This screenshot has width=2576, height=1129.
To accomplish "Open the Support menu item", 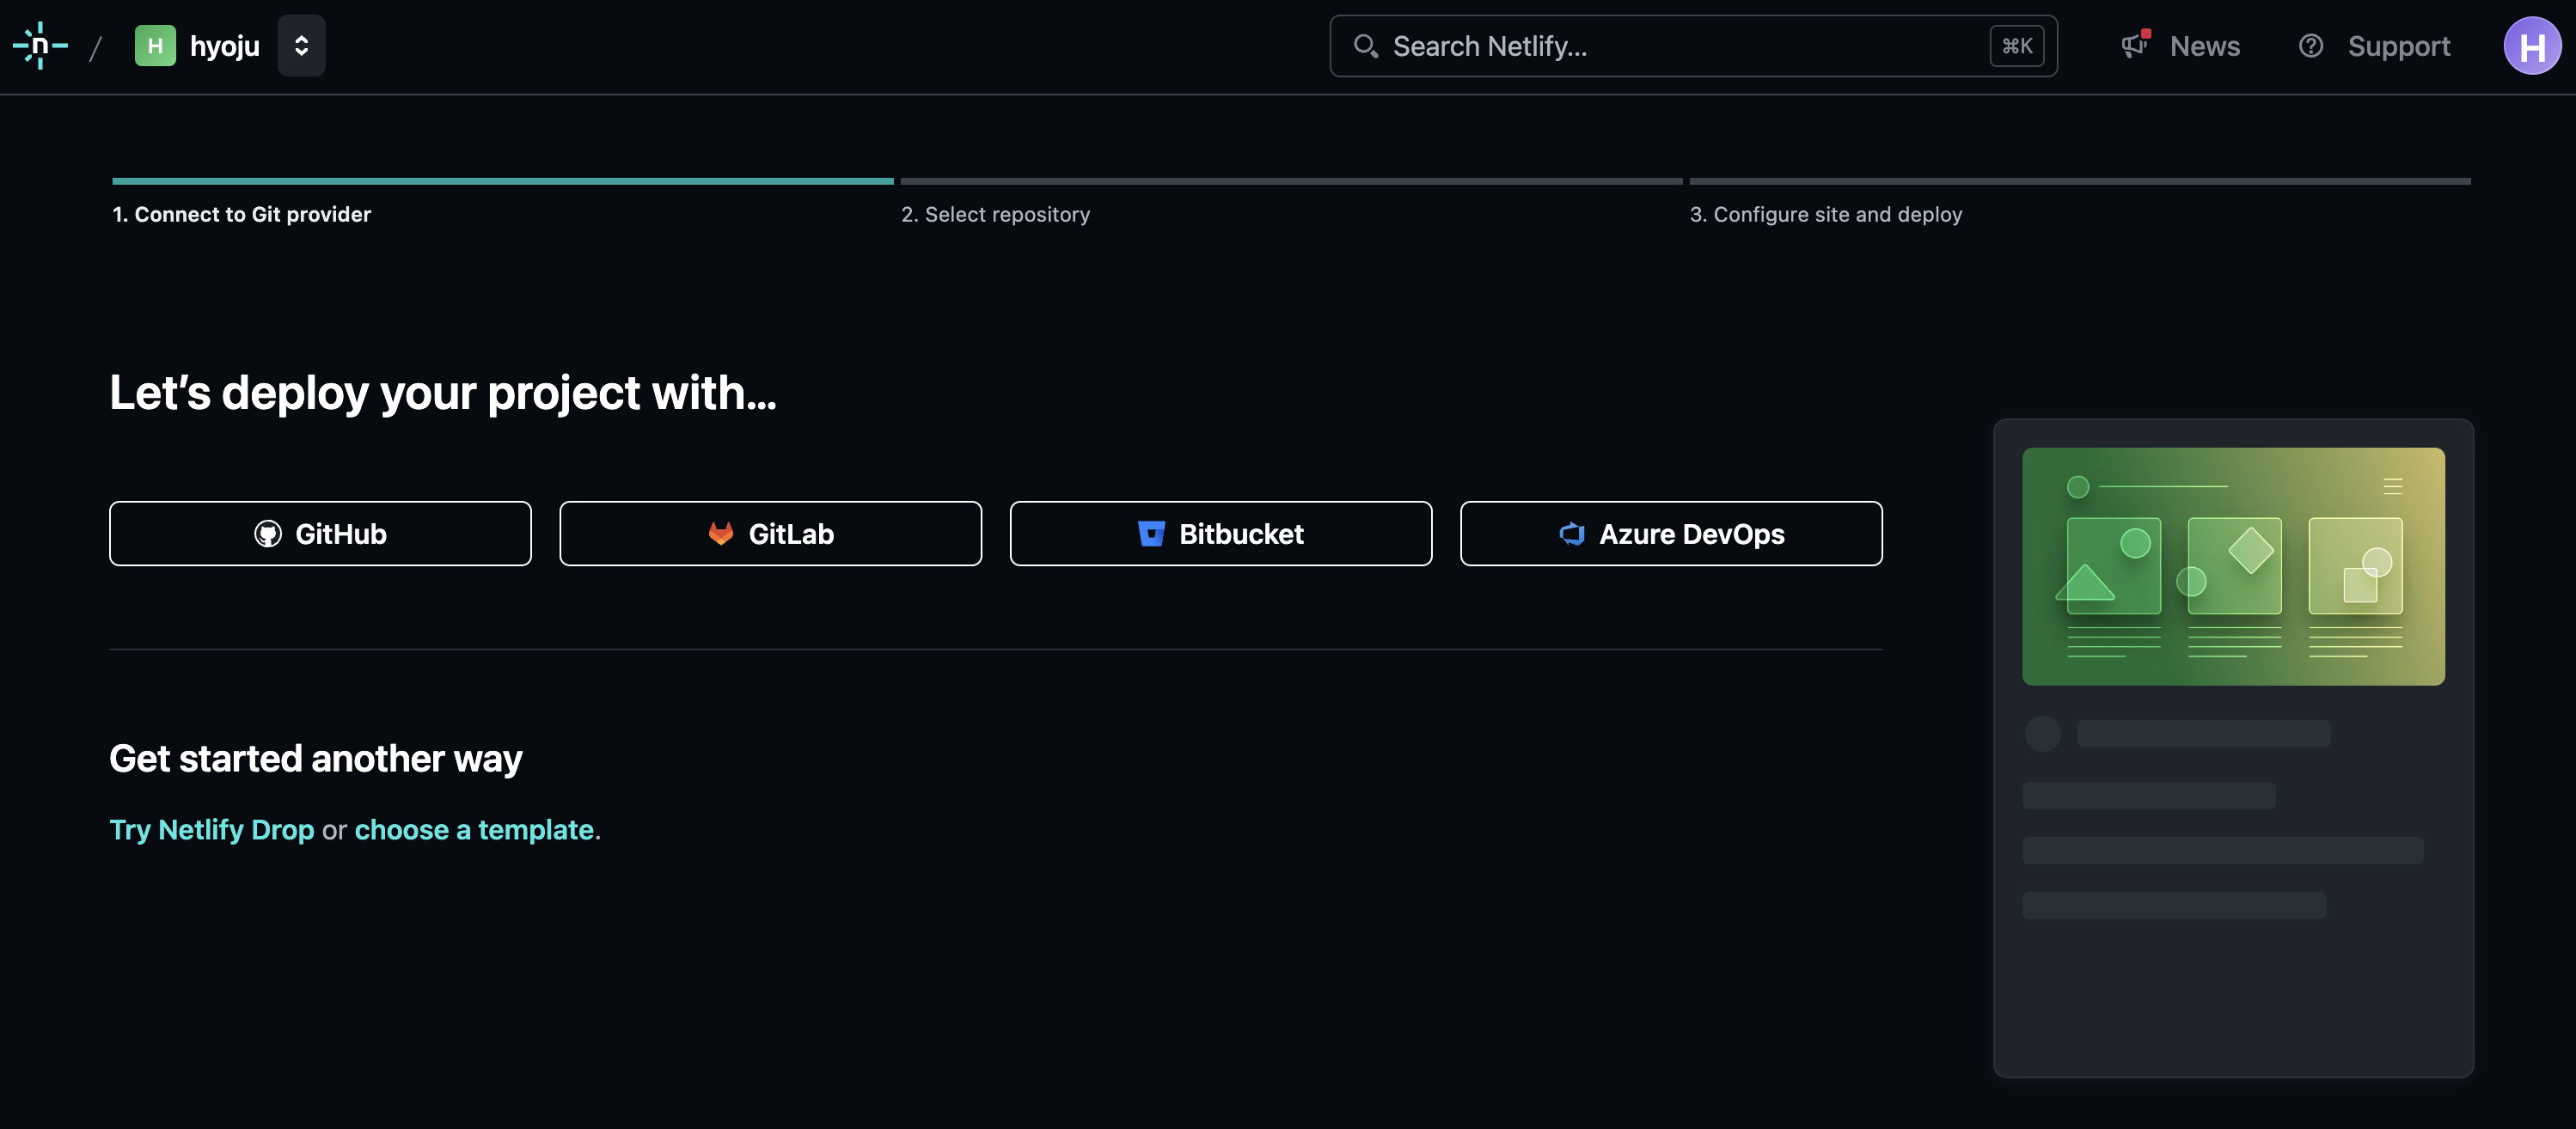I will click(x=2398, y=46).
